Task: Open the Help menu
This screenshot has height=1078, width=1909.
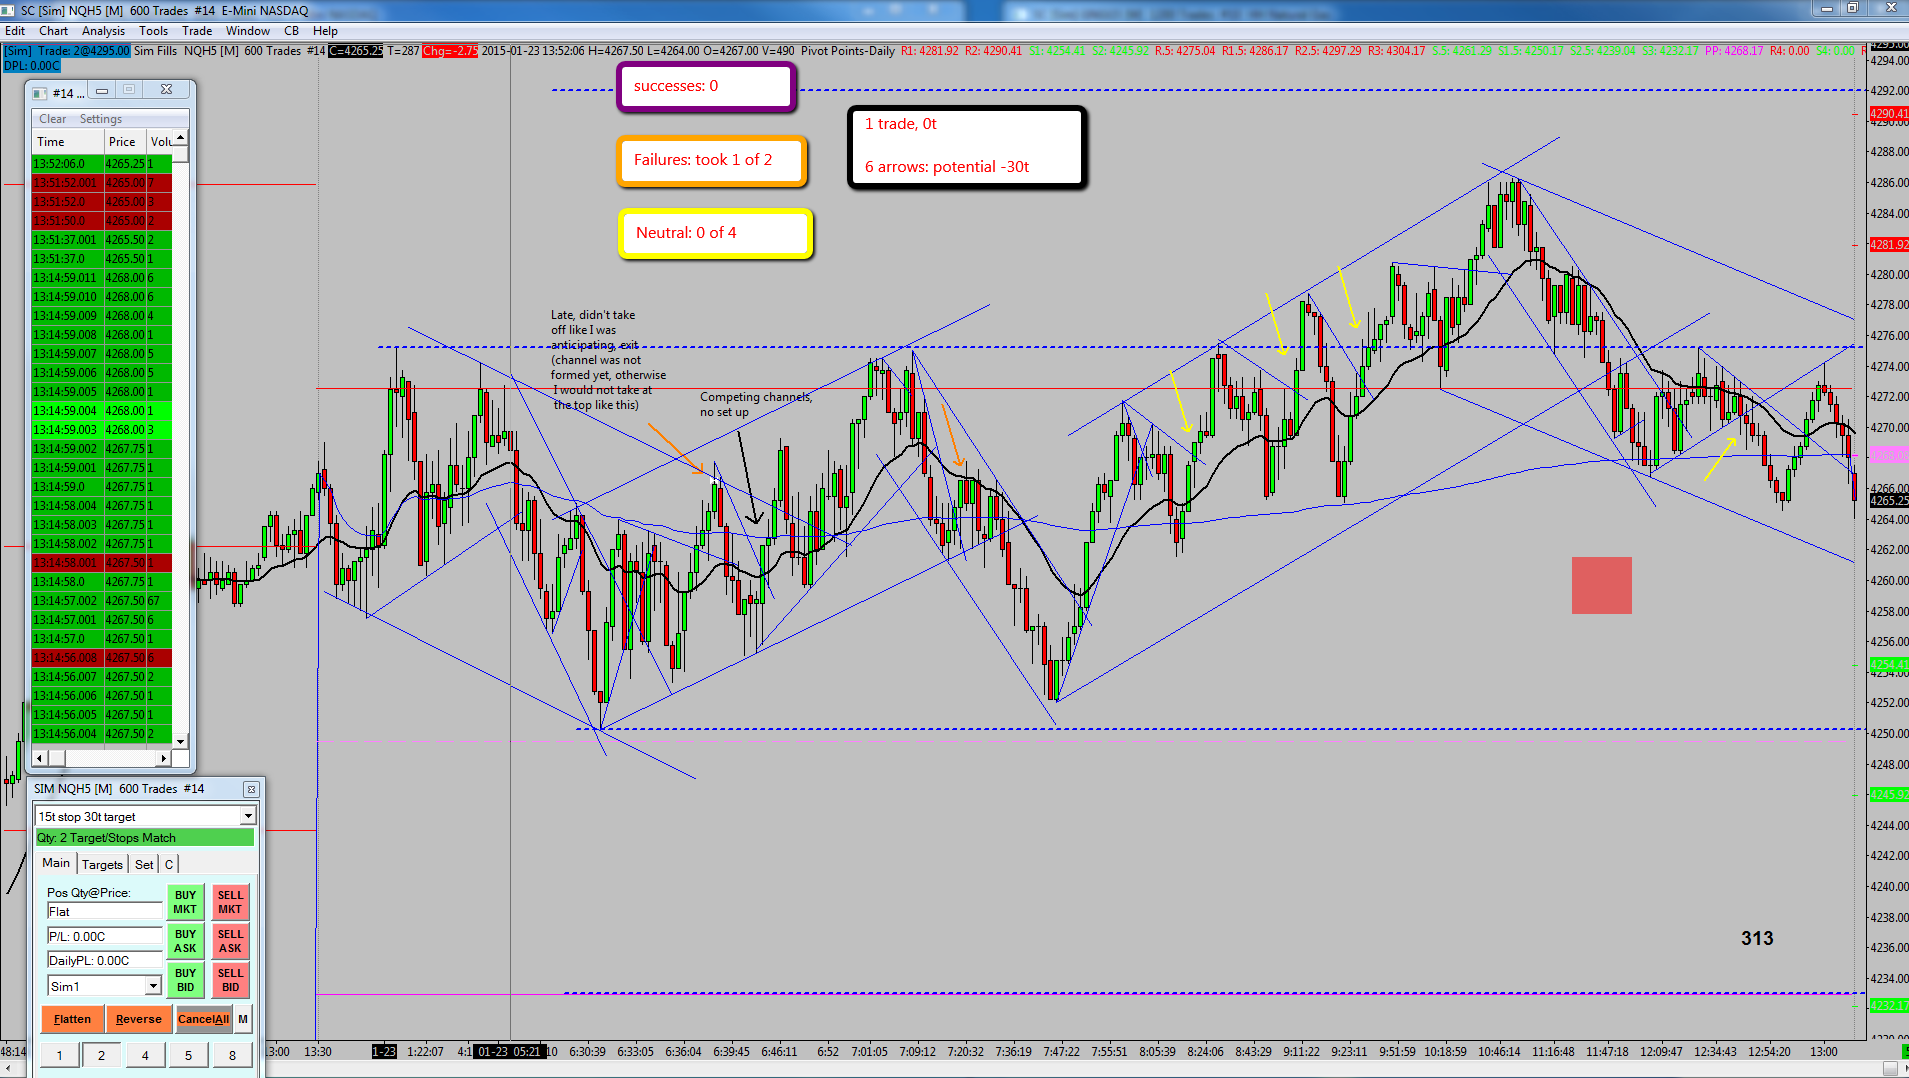Action: pyautogui.click(x=325, y=31)
